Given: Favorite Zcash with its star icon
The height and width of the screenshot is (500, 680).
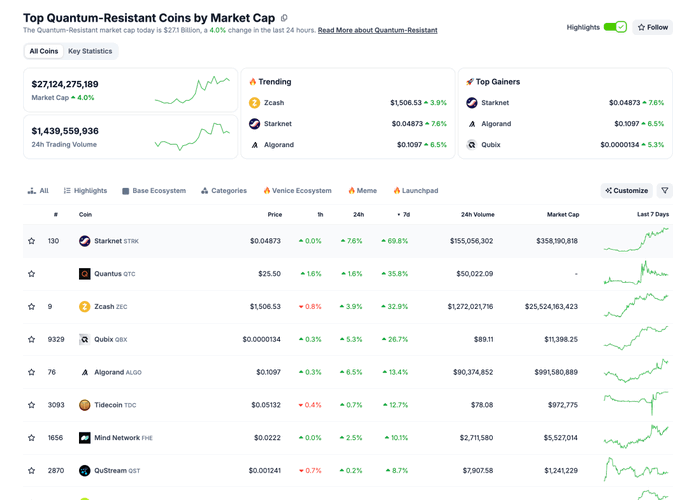Looking at the screenshot, I should (31, 307).
